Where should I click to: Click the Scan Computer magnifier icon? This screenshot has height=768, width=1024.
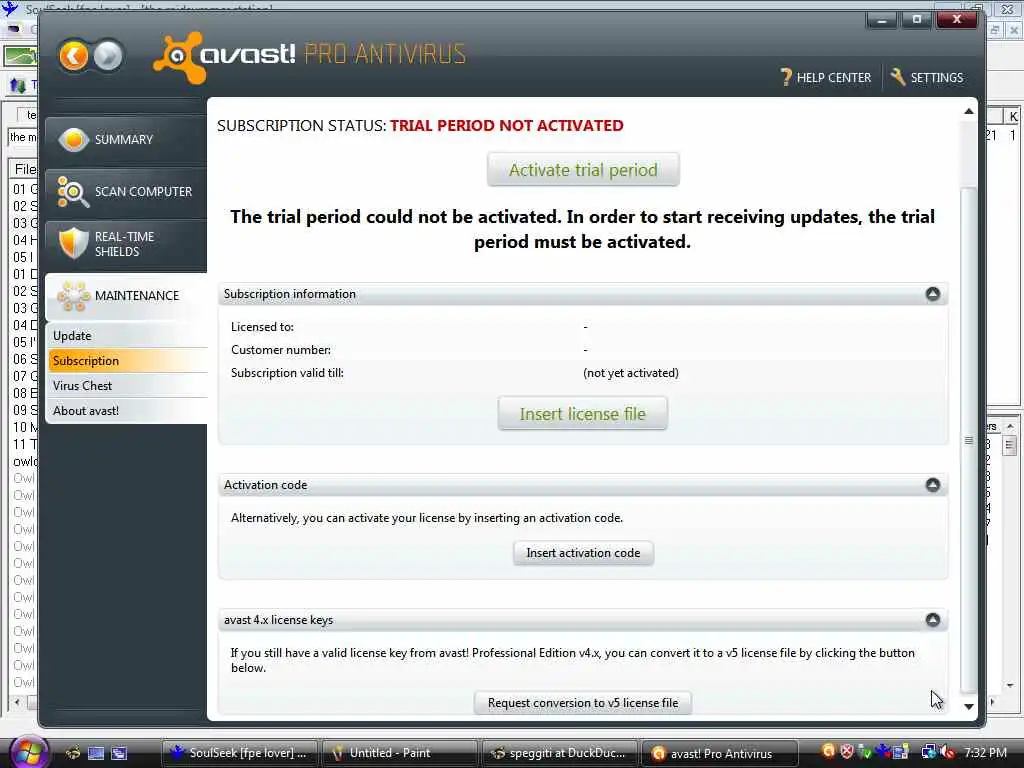tap(72, 192)
